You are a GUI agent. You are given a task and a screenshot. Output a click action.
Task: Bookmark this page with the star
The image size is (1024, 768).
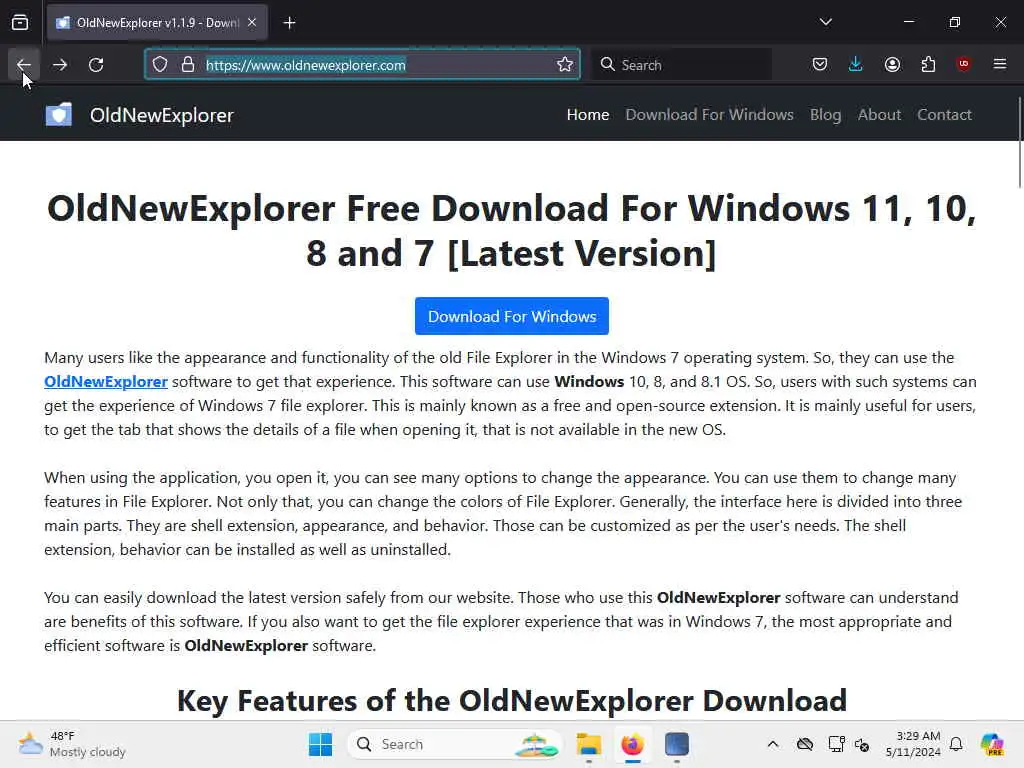click(565, 65)
